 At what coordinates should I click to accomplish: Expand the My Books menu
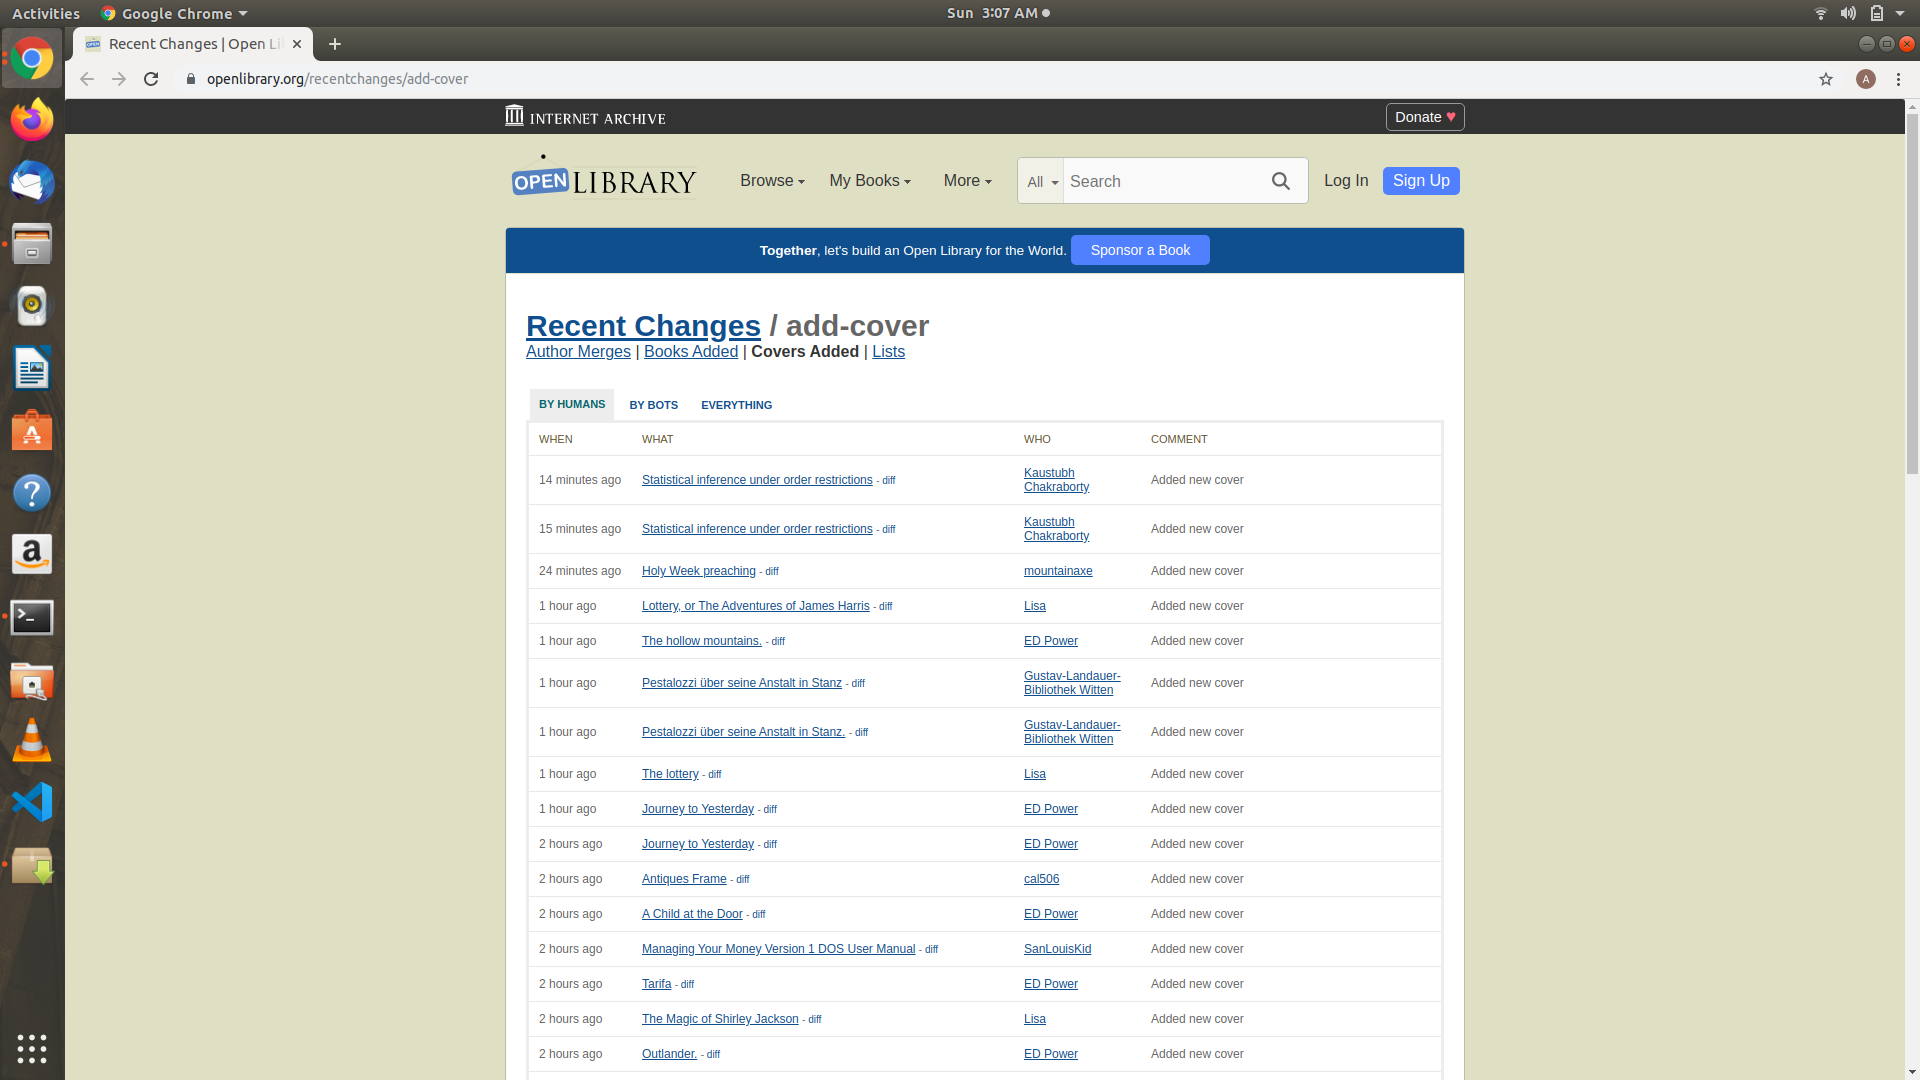pos(870,181)
